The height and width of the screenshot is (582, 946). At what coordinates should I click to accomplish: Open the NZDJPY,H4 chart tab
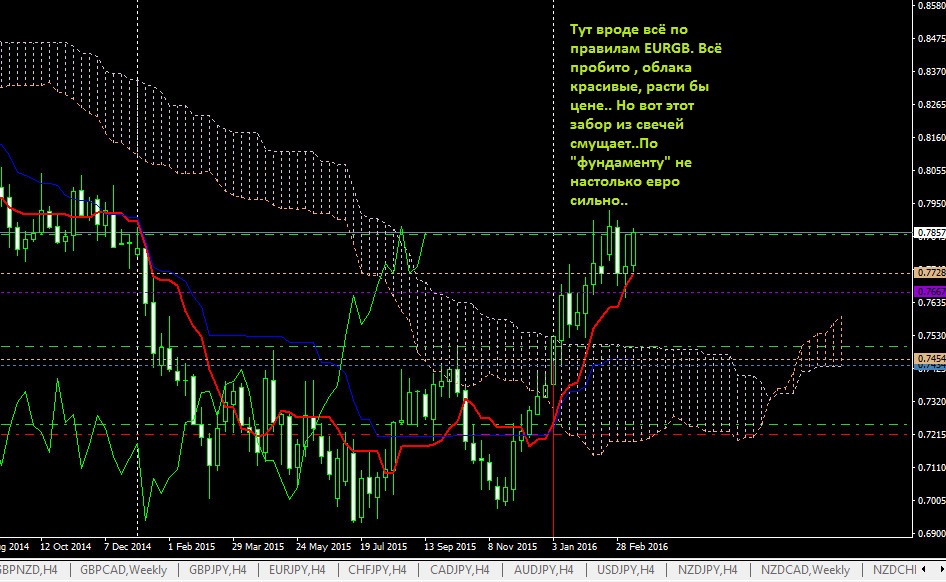click(x=708, y=570)
